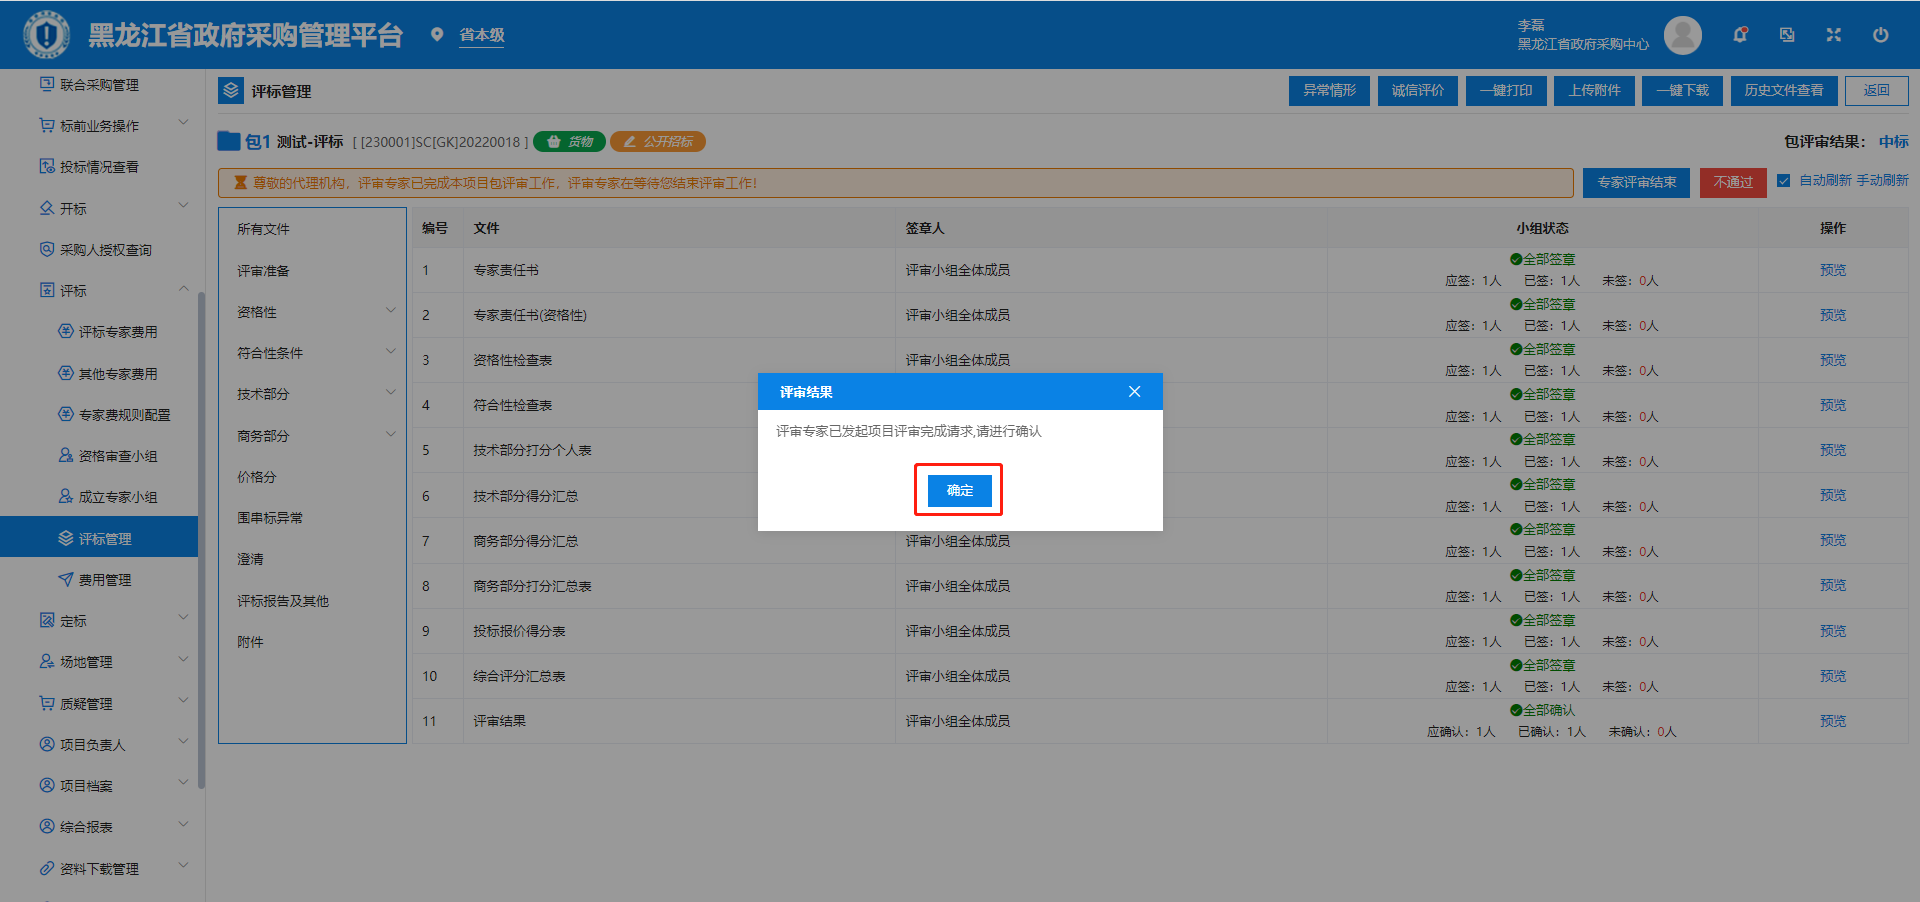Expand the 定标 sidebar section
Image resolution: width=1920 pixels, height=902 pixels.
click(x=183, y=618)
